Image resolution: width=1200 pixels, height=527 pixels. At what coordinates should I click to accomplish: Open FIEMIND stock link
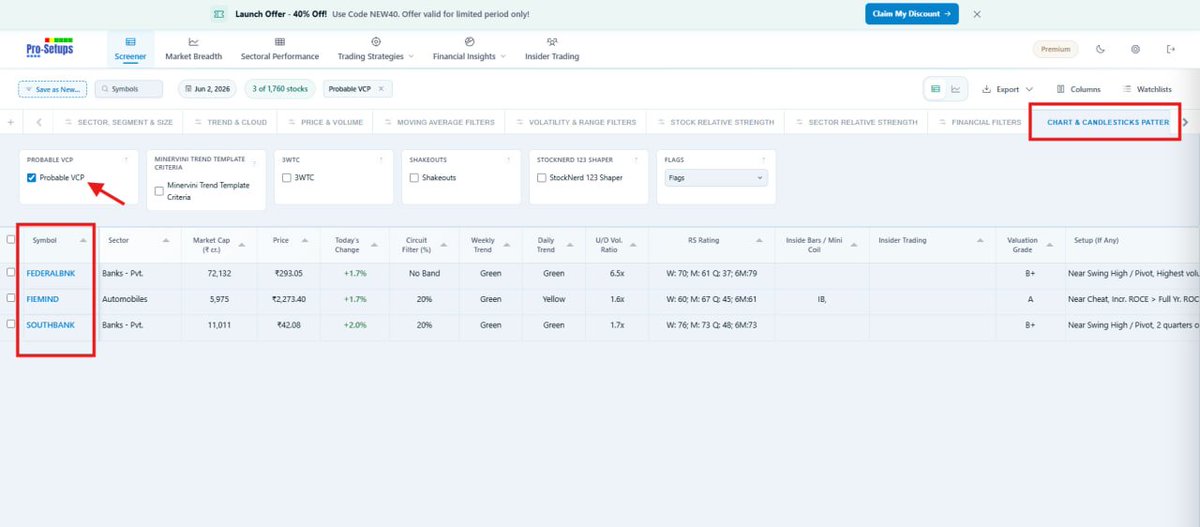coord(42,298)
